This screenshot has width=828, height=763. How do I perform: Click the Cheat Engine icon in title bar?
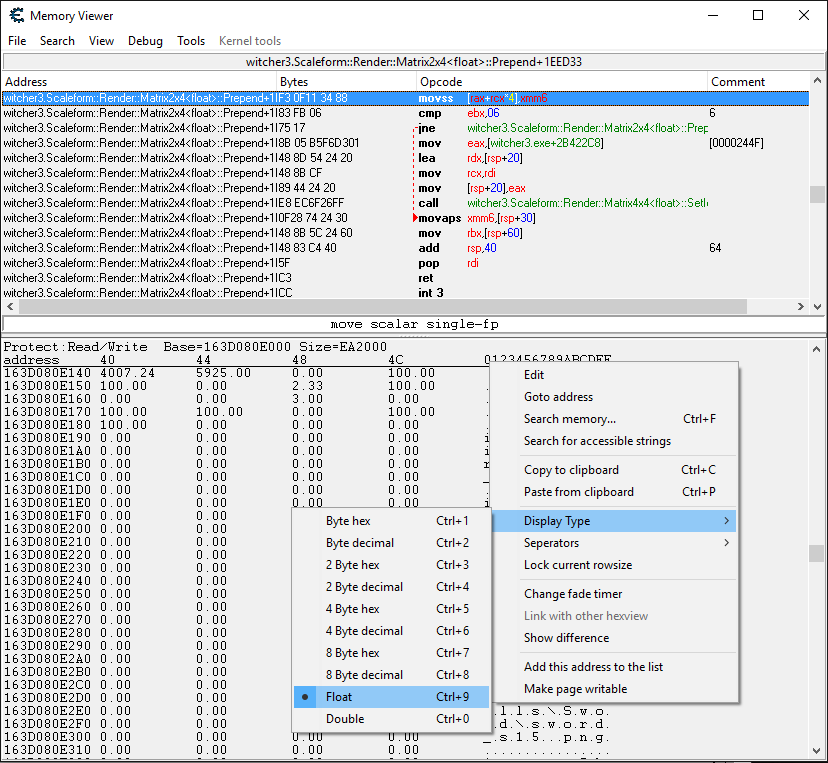[x=15, y=16]
